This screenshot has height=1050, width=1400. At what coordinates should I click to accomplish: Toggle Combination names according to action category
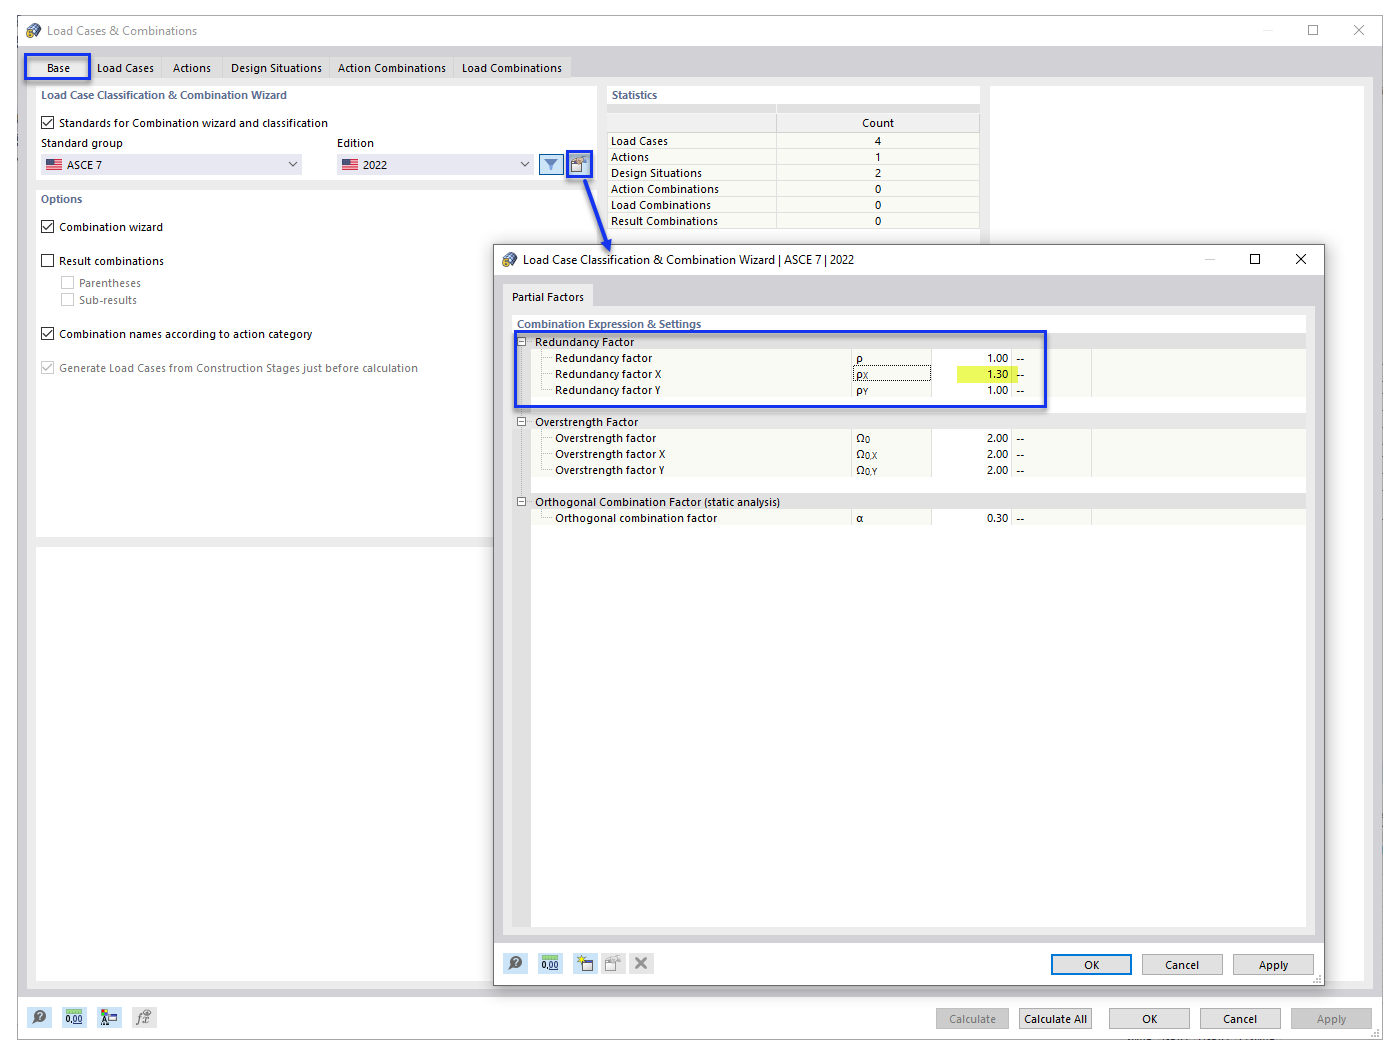47,334
